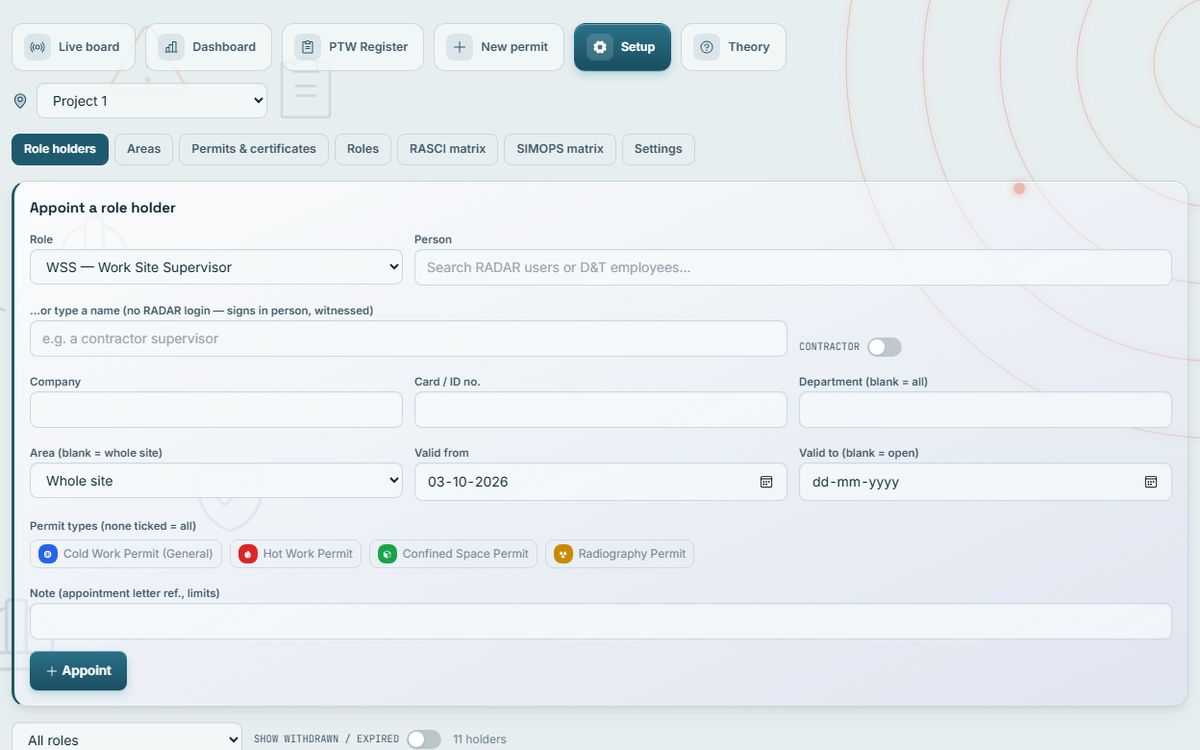Switch to the Permits & certificates tab
The width and height of the screenshot is (1200, 750).
(x=254, y=149)
